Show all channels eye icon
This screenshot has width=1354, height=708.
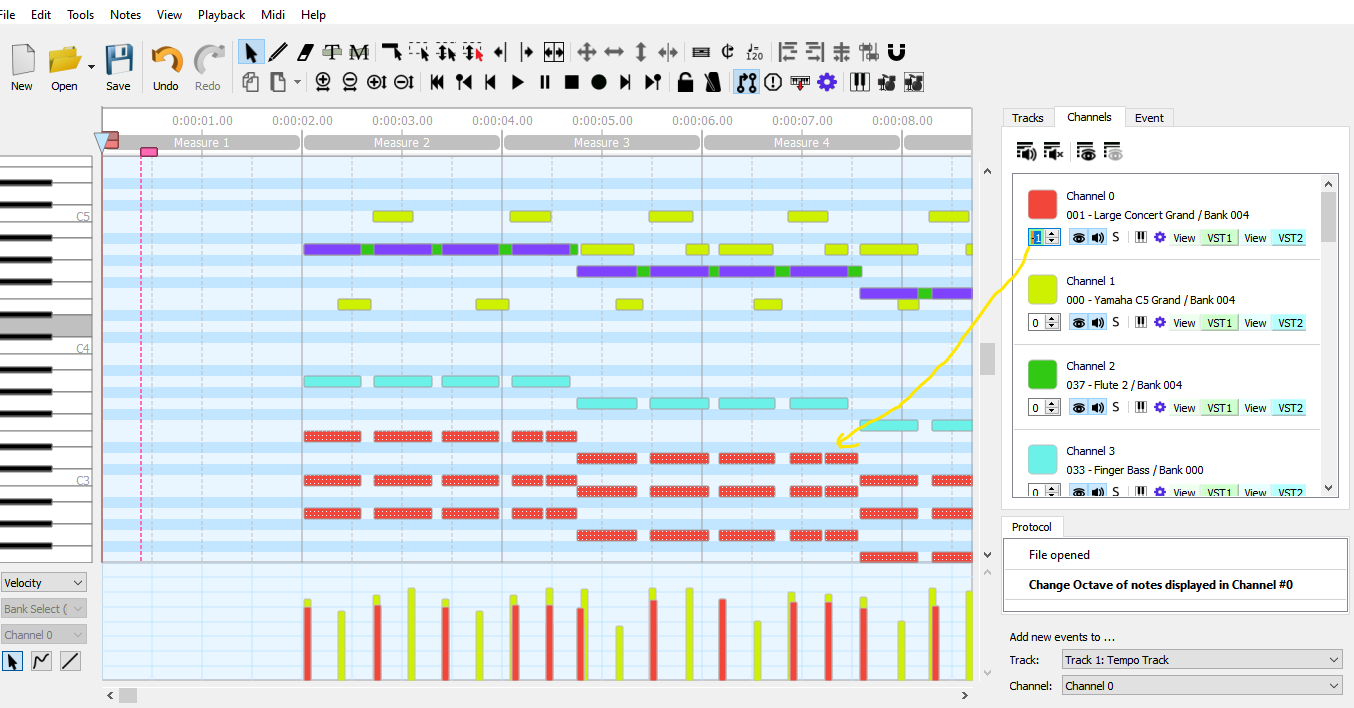click(1086, 151)
